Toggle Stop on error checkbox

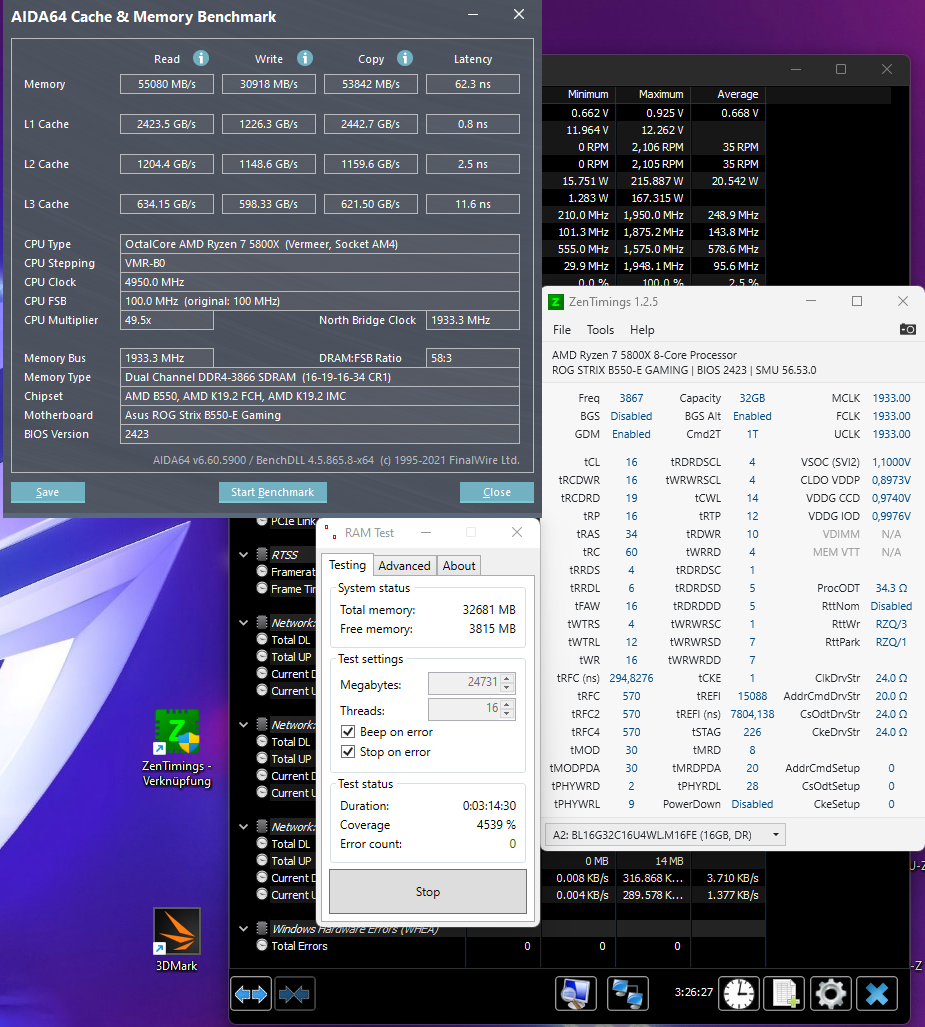click(348, 751)
